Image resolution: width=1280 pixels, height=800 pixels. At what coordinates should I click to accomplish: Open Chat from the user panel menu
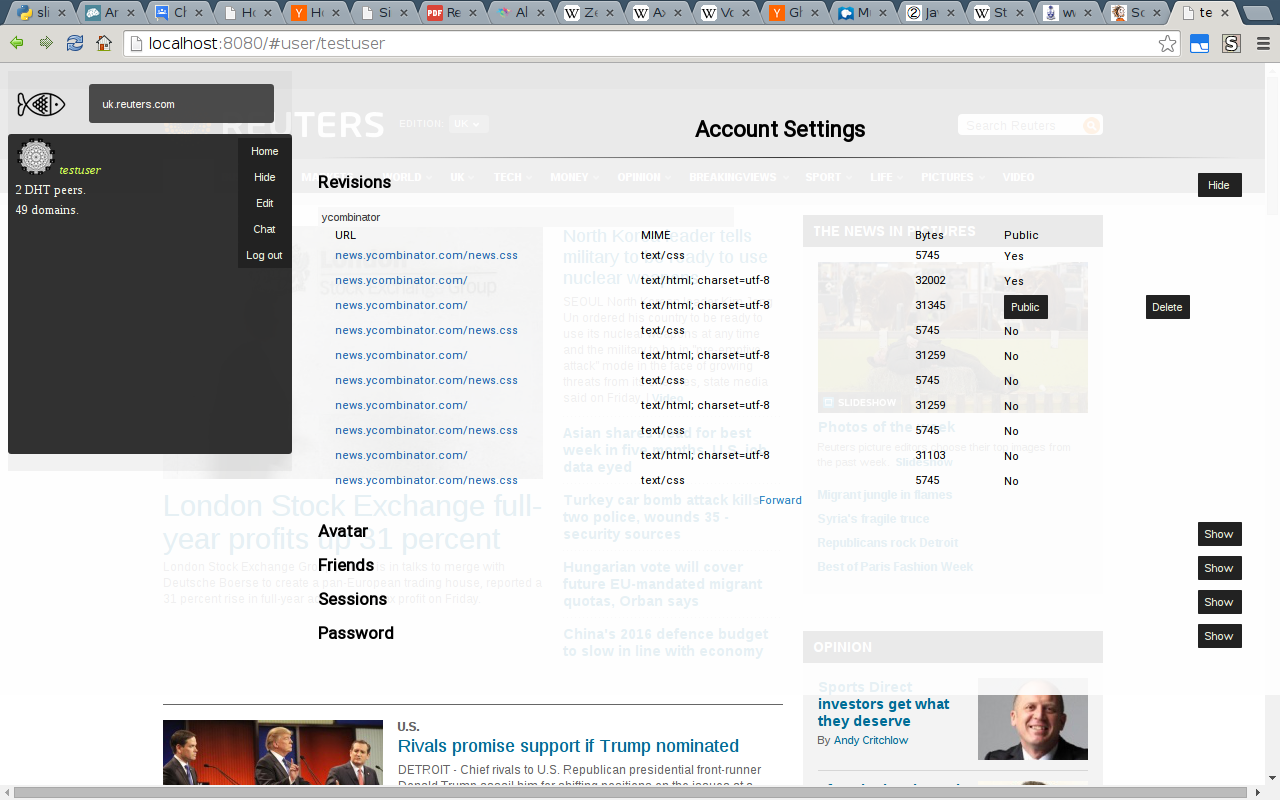(x=264, y=229)
